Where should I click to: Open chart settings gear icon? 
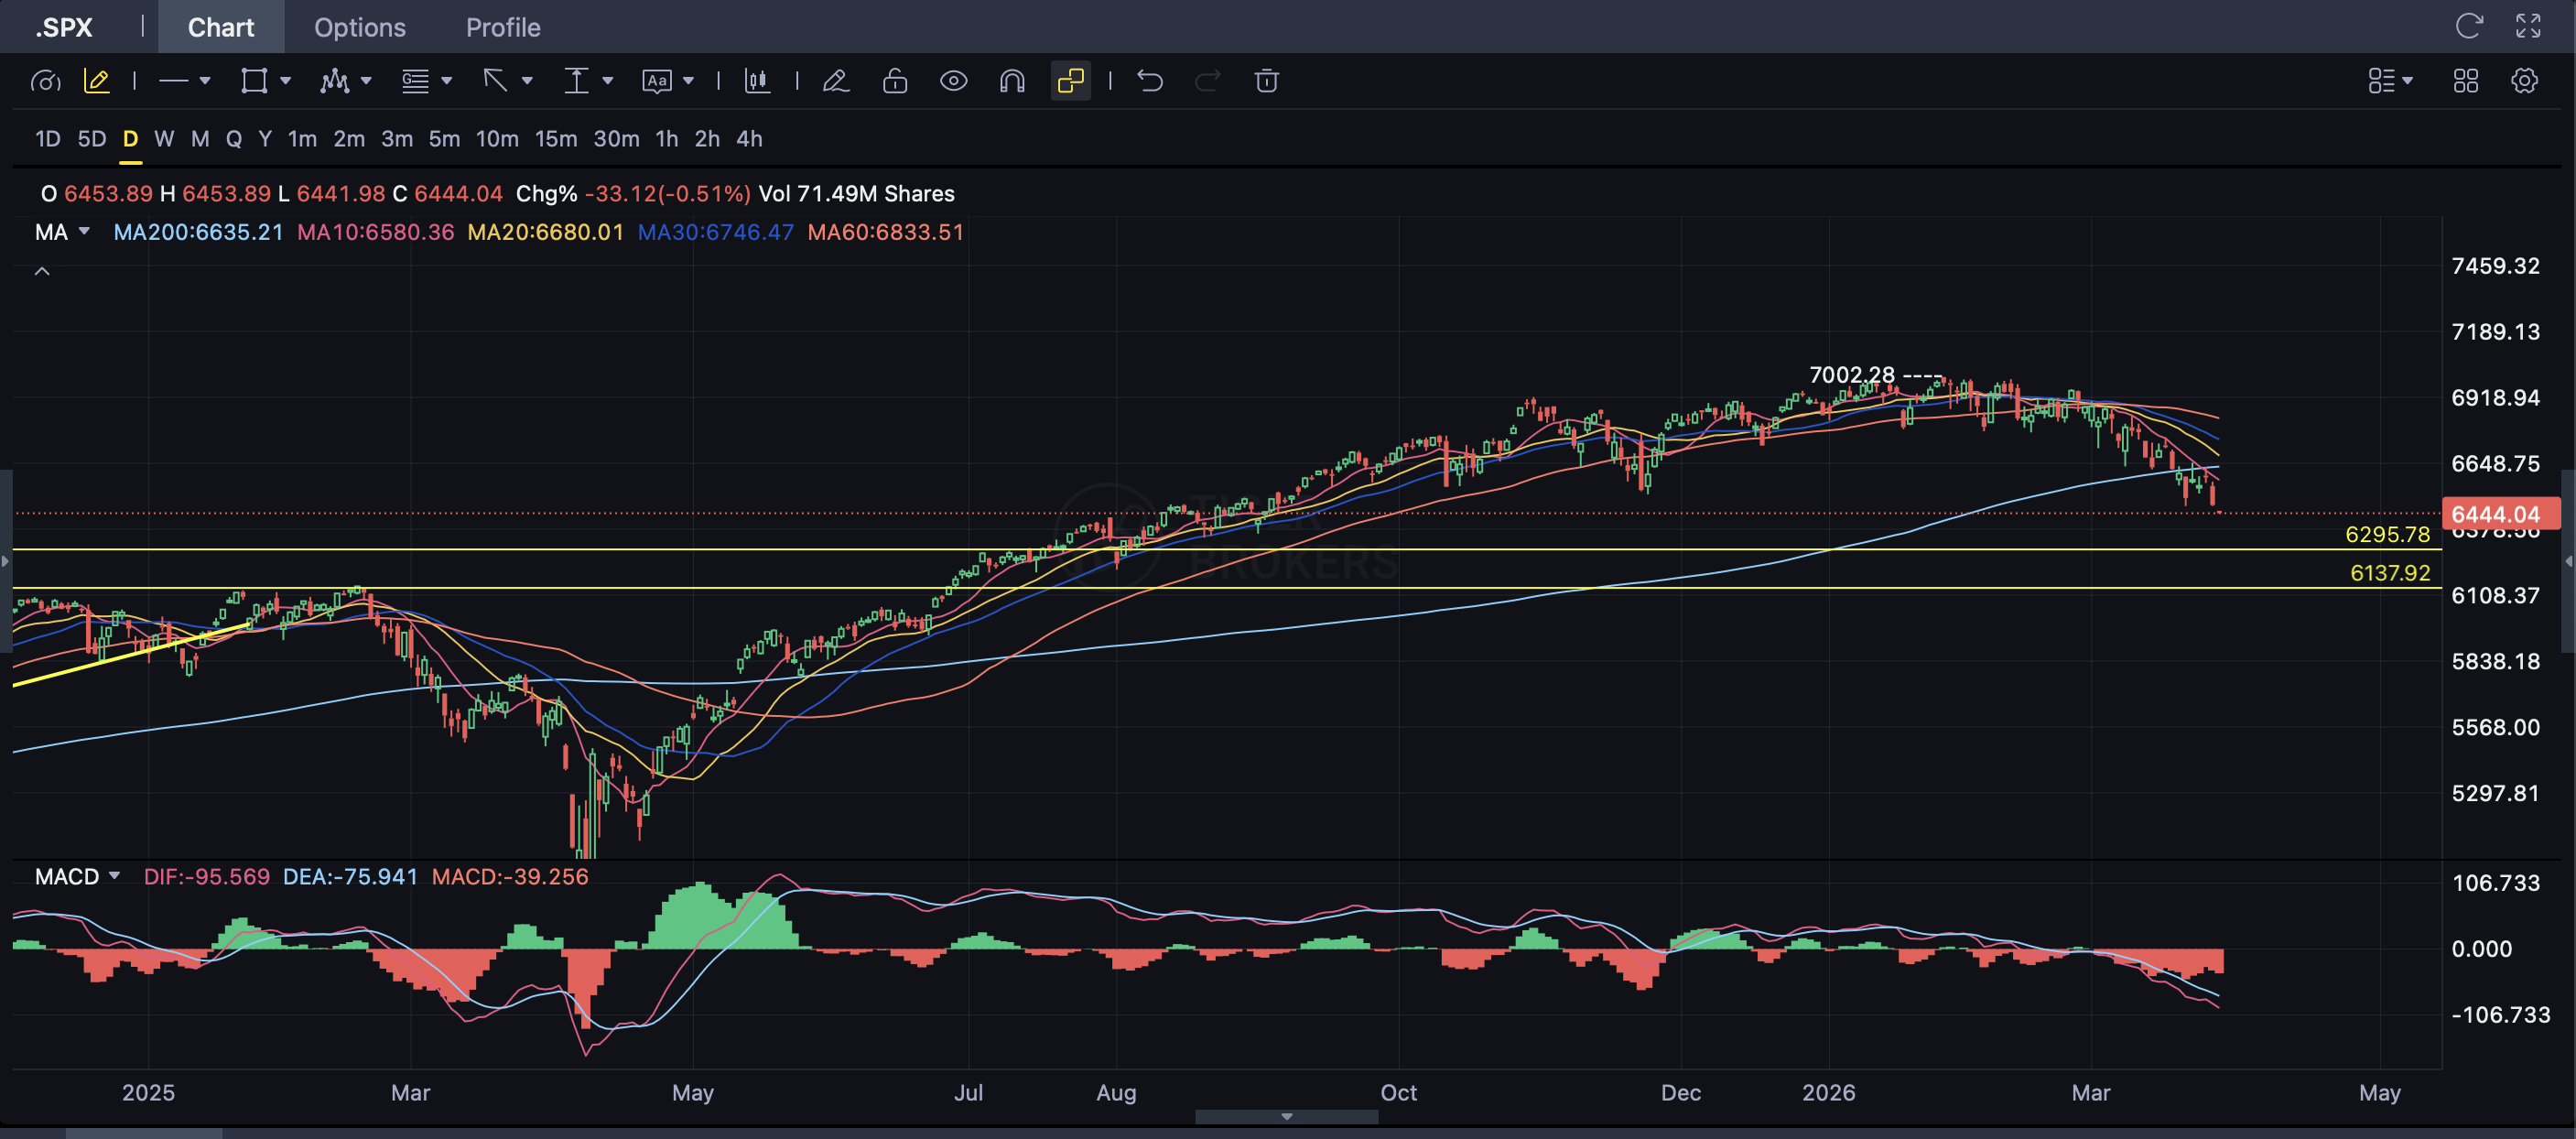[2524, 81]
